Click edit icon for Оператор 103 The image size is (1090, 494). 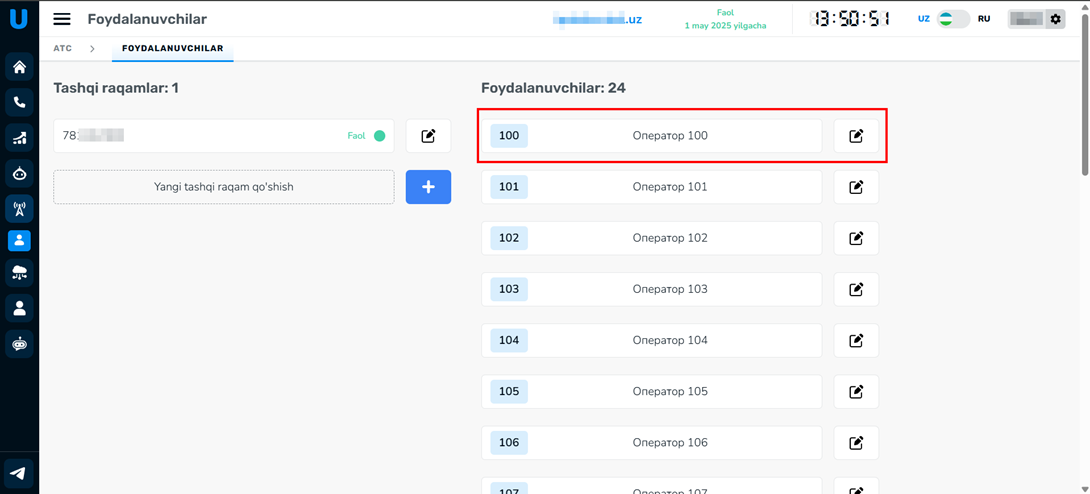[x=856, y=289]
